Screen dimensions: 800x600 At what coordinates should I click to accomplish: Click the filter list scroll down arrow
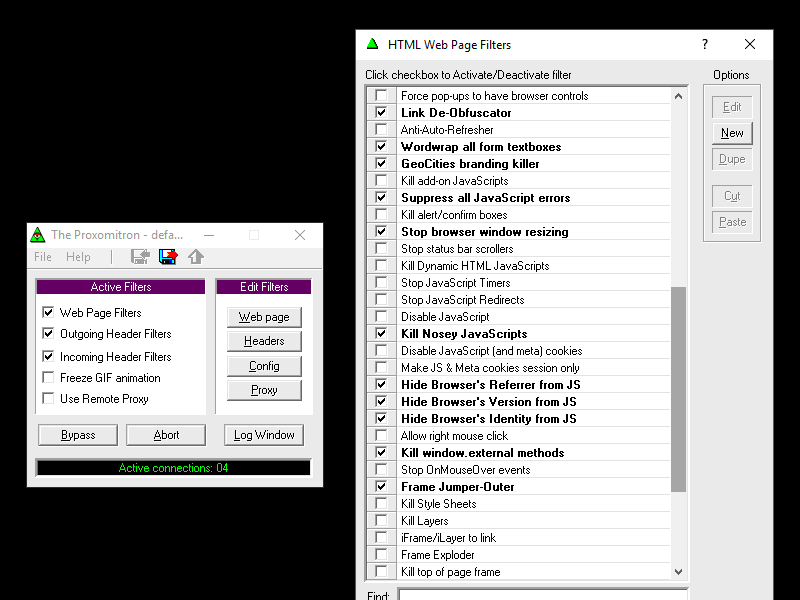(x=678, y=572)
